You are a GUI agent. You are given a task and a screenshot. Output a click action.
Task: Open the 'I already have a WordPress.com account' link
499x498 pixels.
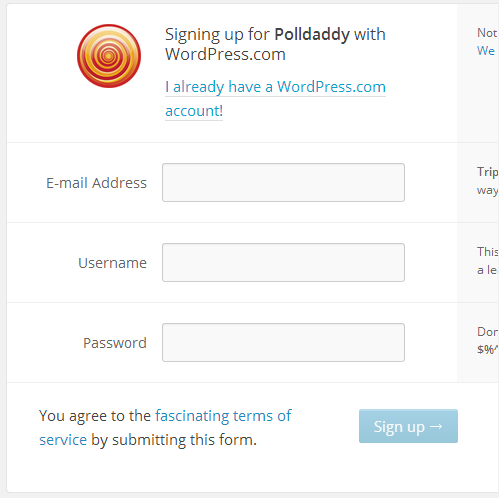point(275,99)
